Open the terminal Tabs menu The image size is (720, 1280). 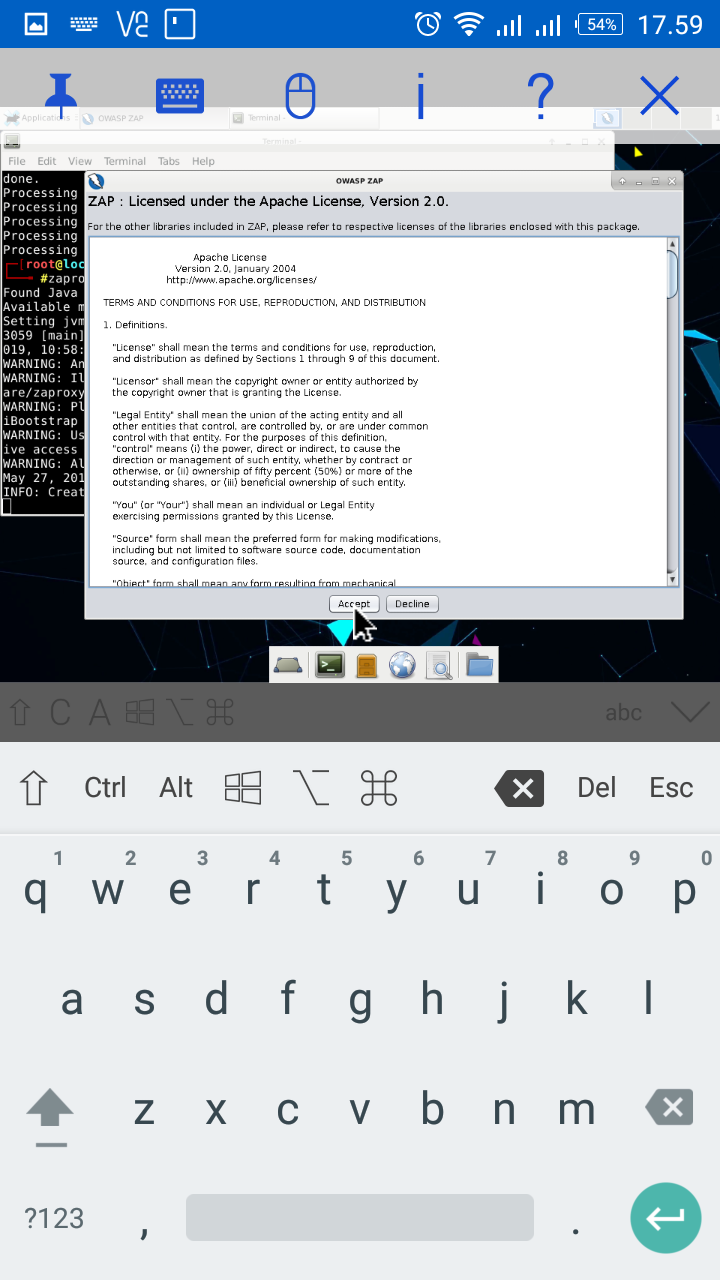[x=169, y=161]
